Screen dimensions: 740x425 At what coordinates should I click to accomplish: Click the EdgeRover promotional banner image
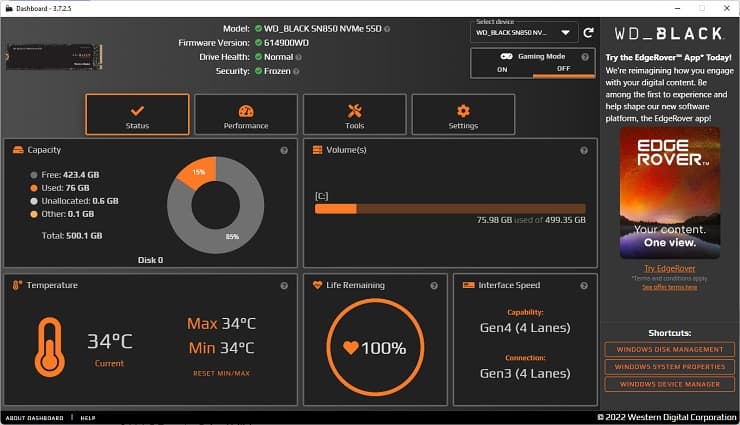(x=670, y=192)
